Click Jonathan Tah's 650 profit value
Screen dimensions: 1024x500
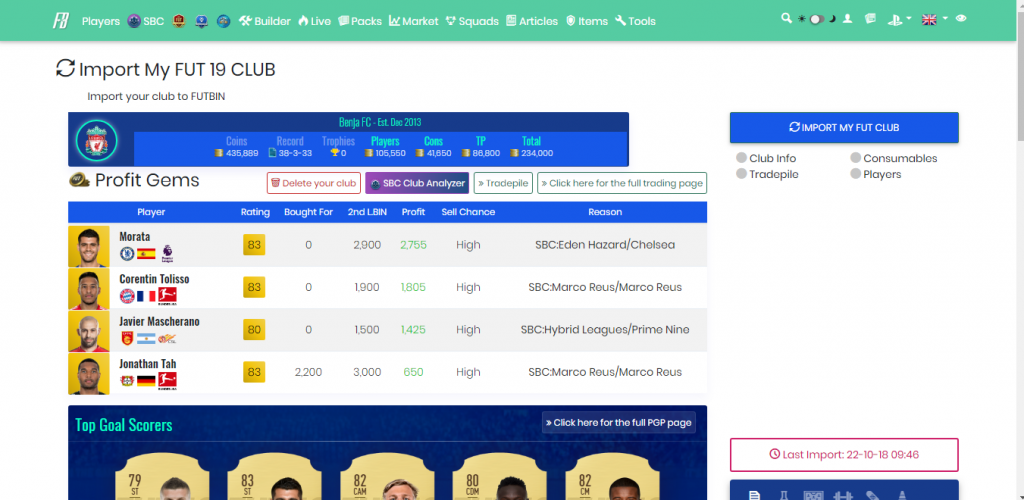tap(413, 372)
